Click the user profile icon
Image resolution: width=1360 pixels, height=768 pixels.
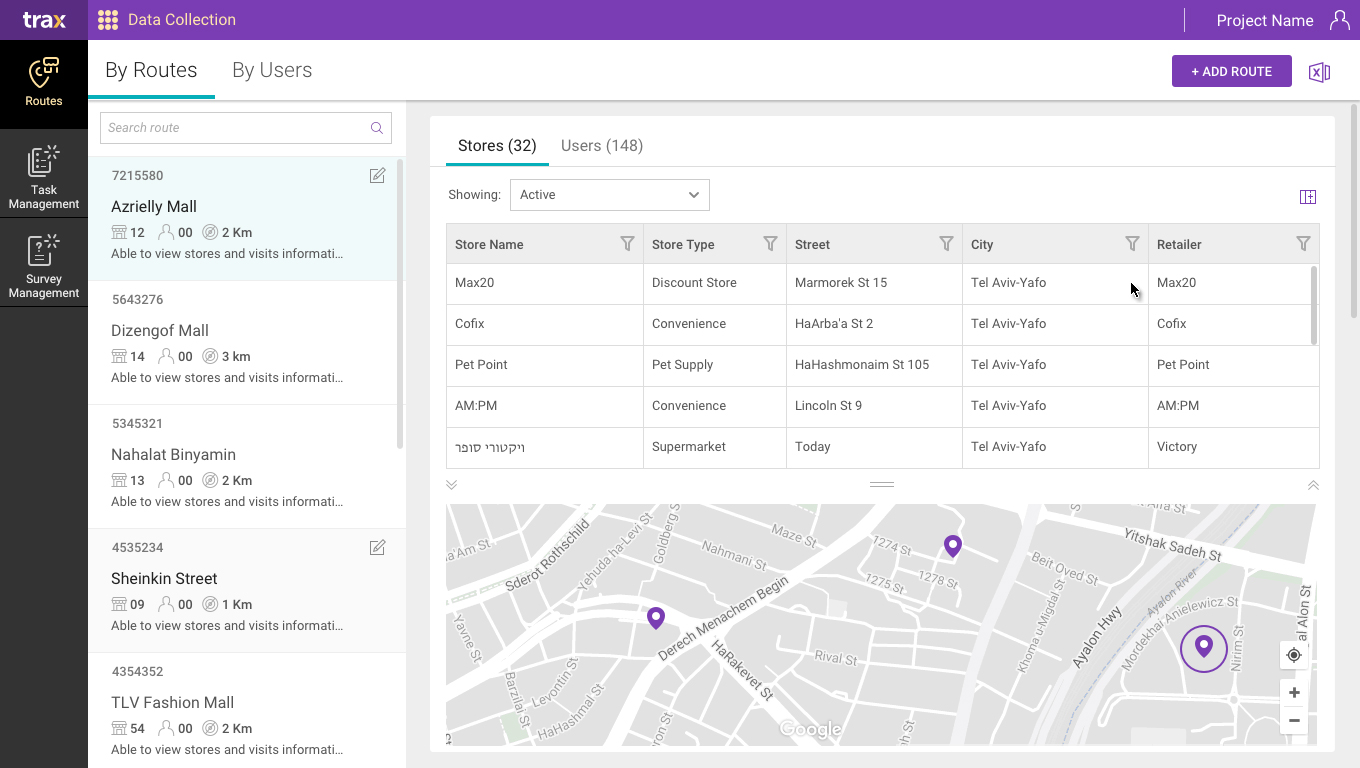pos(1339,20)
